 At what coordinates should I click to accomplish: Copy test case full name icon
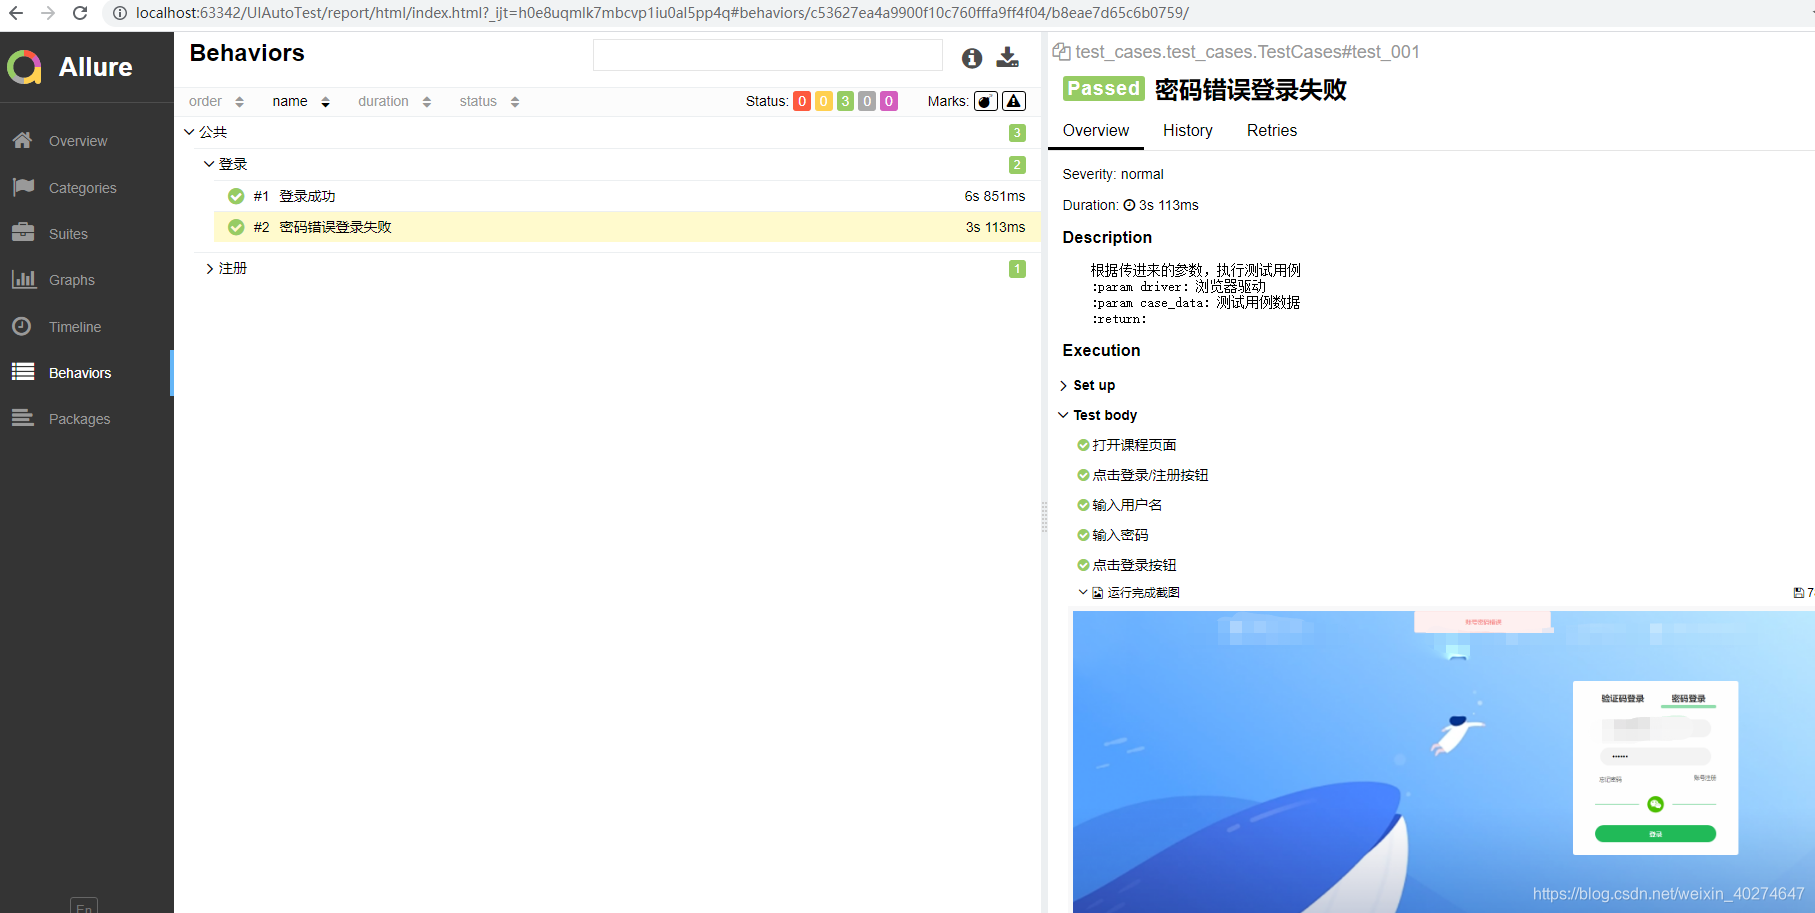pos(1062,51)
